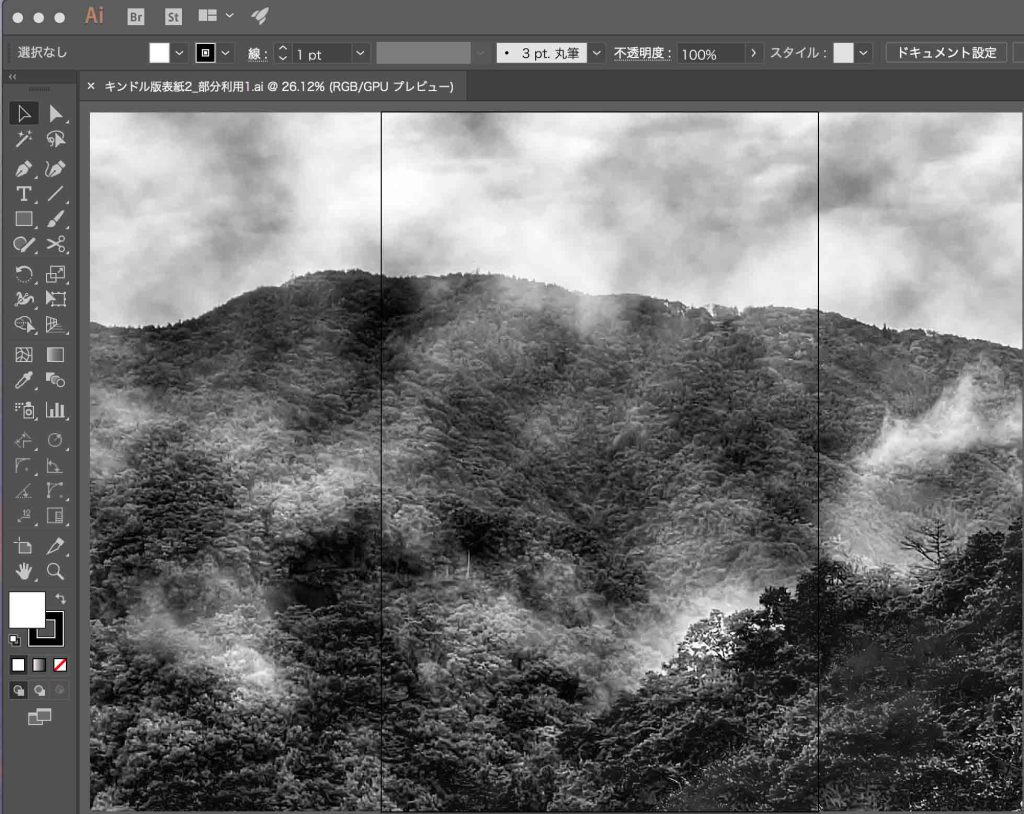1024x814 pixels.
Task: Click the GPU performance rocket icon
Action: click(x=260, y=16)
